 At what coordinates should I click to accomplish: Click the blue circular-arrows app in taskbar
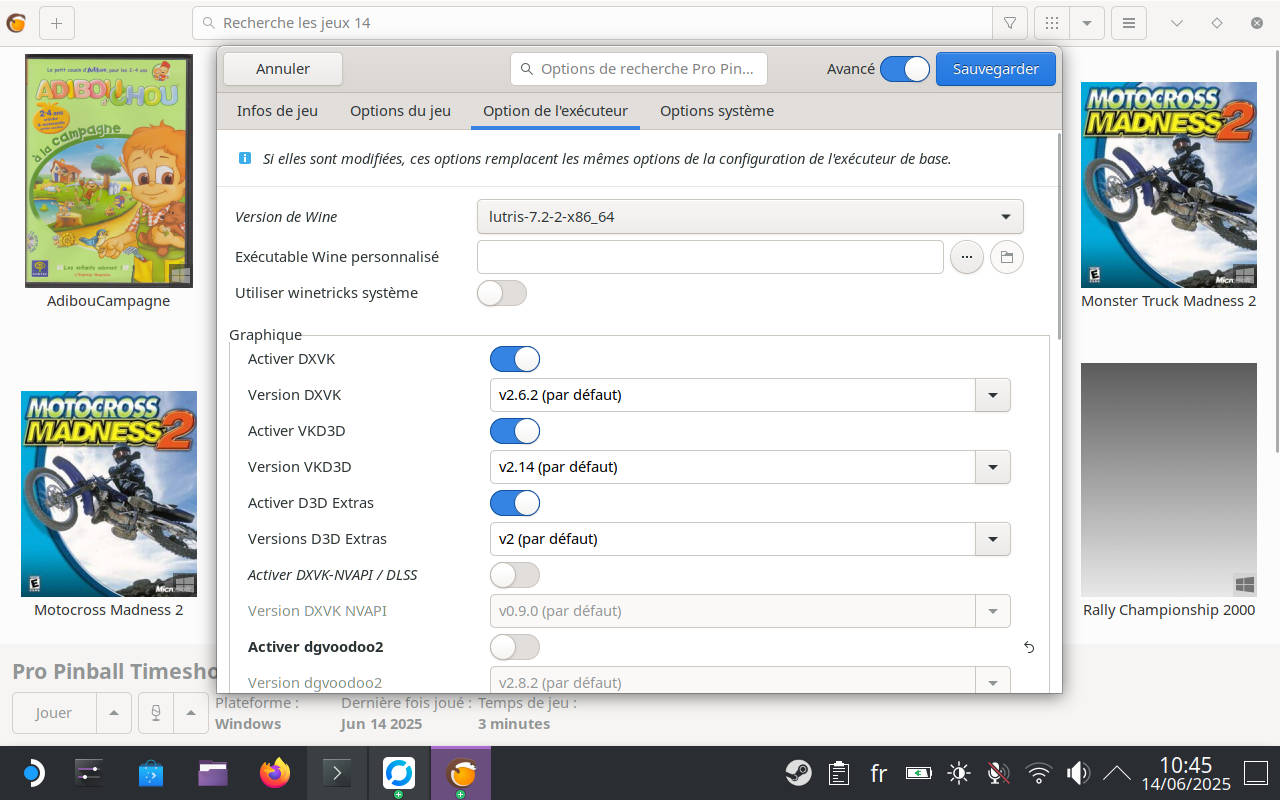pyautogui.click(x=399, y=773)
